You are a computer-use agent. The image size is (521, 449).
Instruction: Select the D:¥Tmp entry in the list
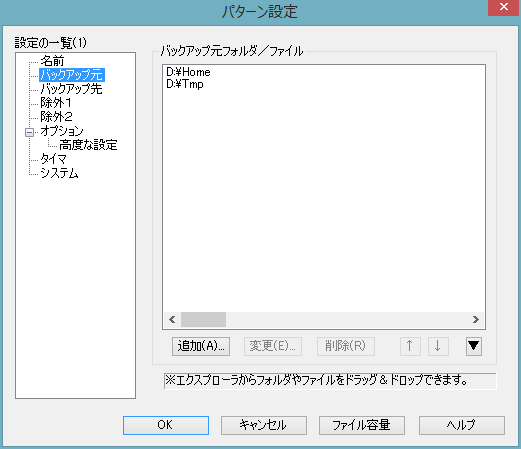[x=185, y=84]
